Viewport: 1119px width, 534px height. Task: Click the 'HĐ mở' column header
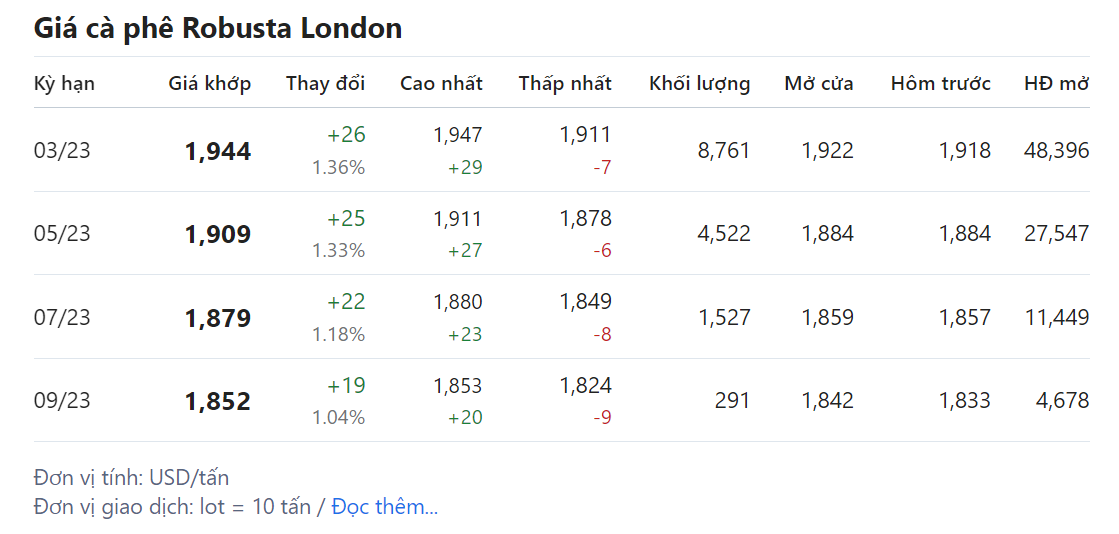1057,84
